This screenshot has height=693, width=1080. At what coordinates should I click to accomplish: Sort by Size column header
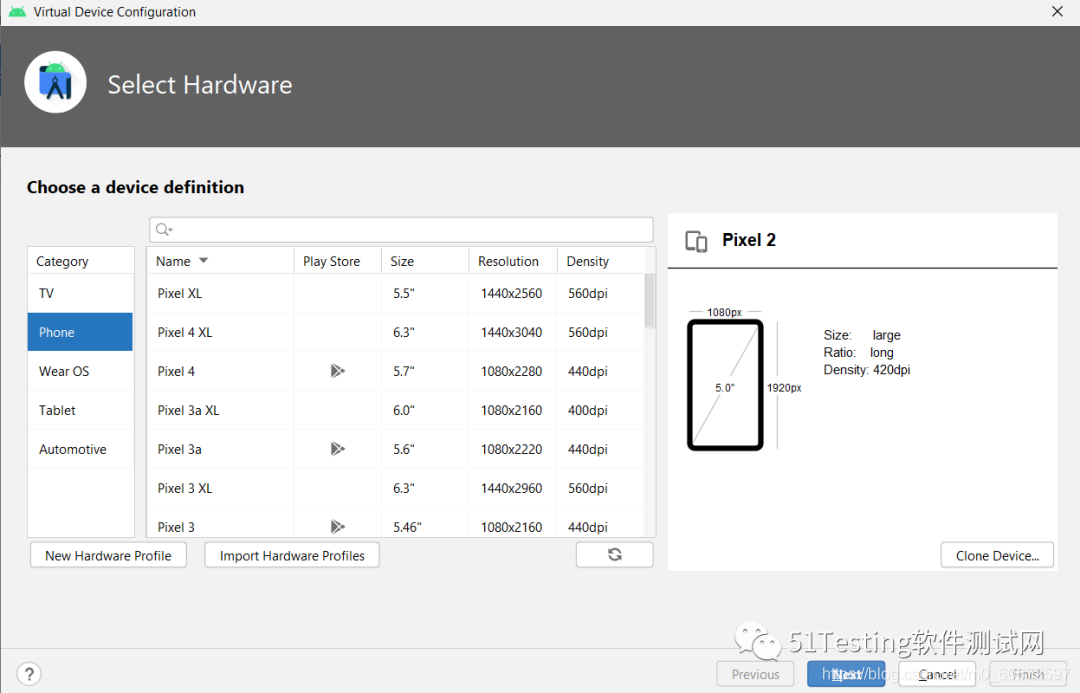(425, 261)
